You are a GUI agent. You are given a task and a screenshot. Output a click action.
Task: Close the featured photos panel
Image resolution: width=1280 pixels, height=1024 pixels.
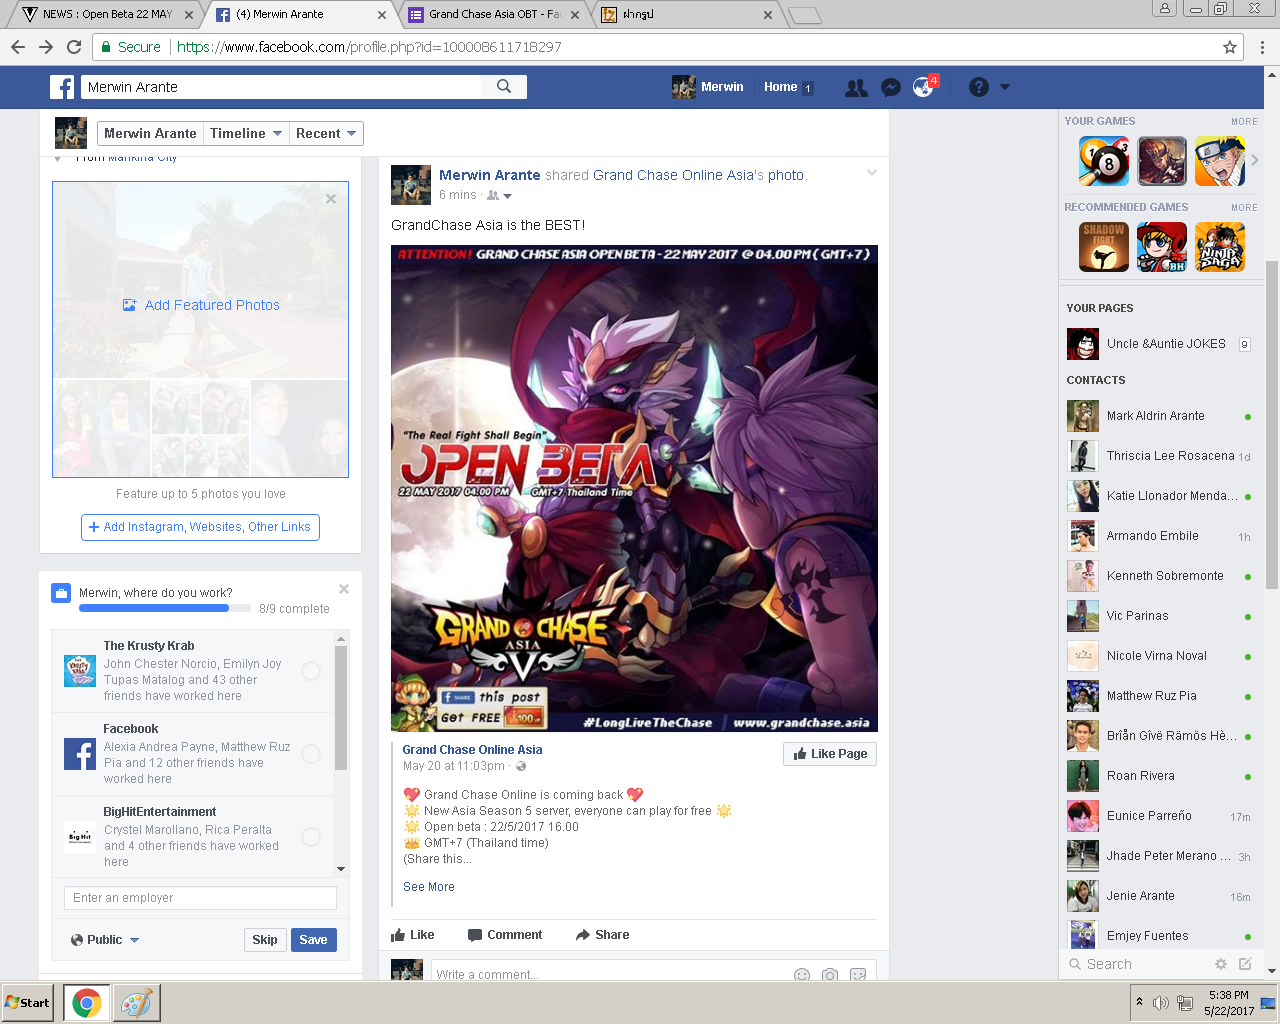(x=331, y=199)
